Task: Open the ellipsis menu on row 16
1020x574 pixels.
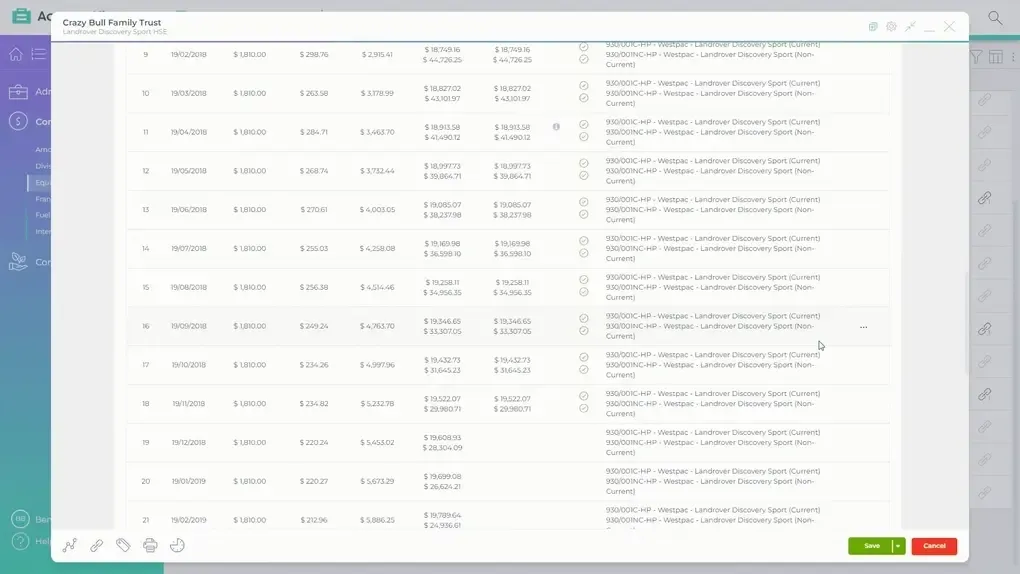Action: pyautogui.click(x=863, y=327)
